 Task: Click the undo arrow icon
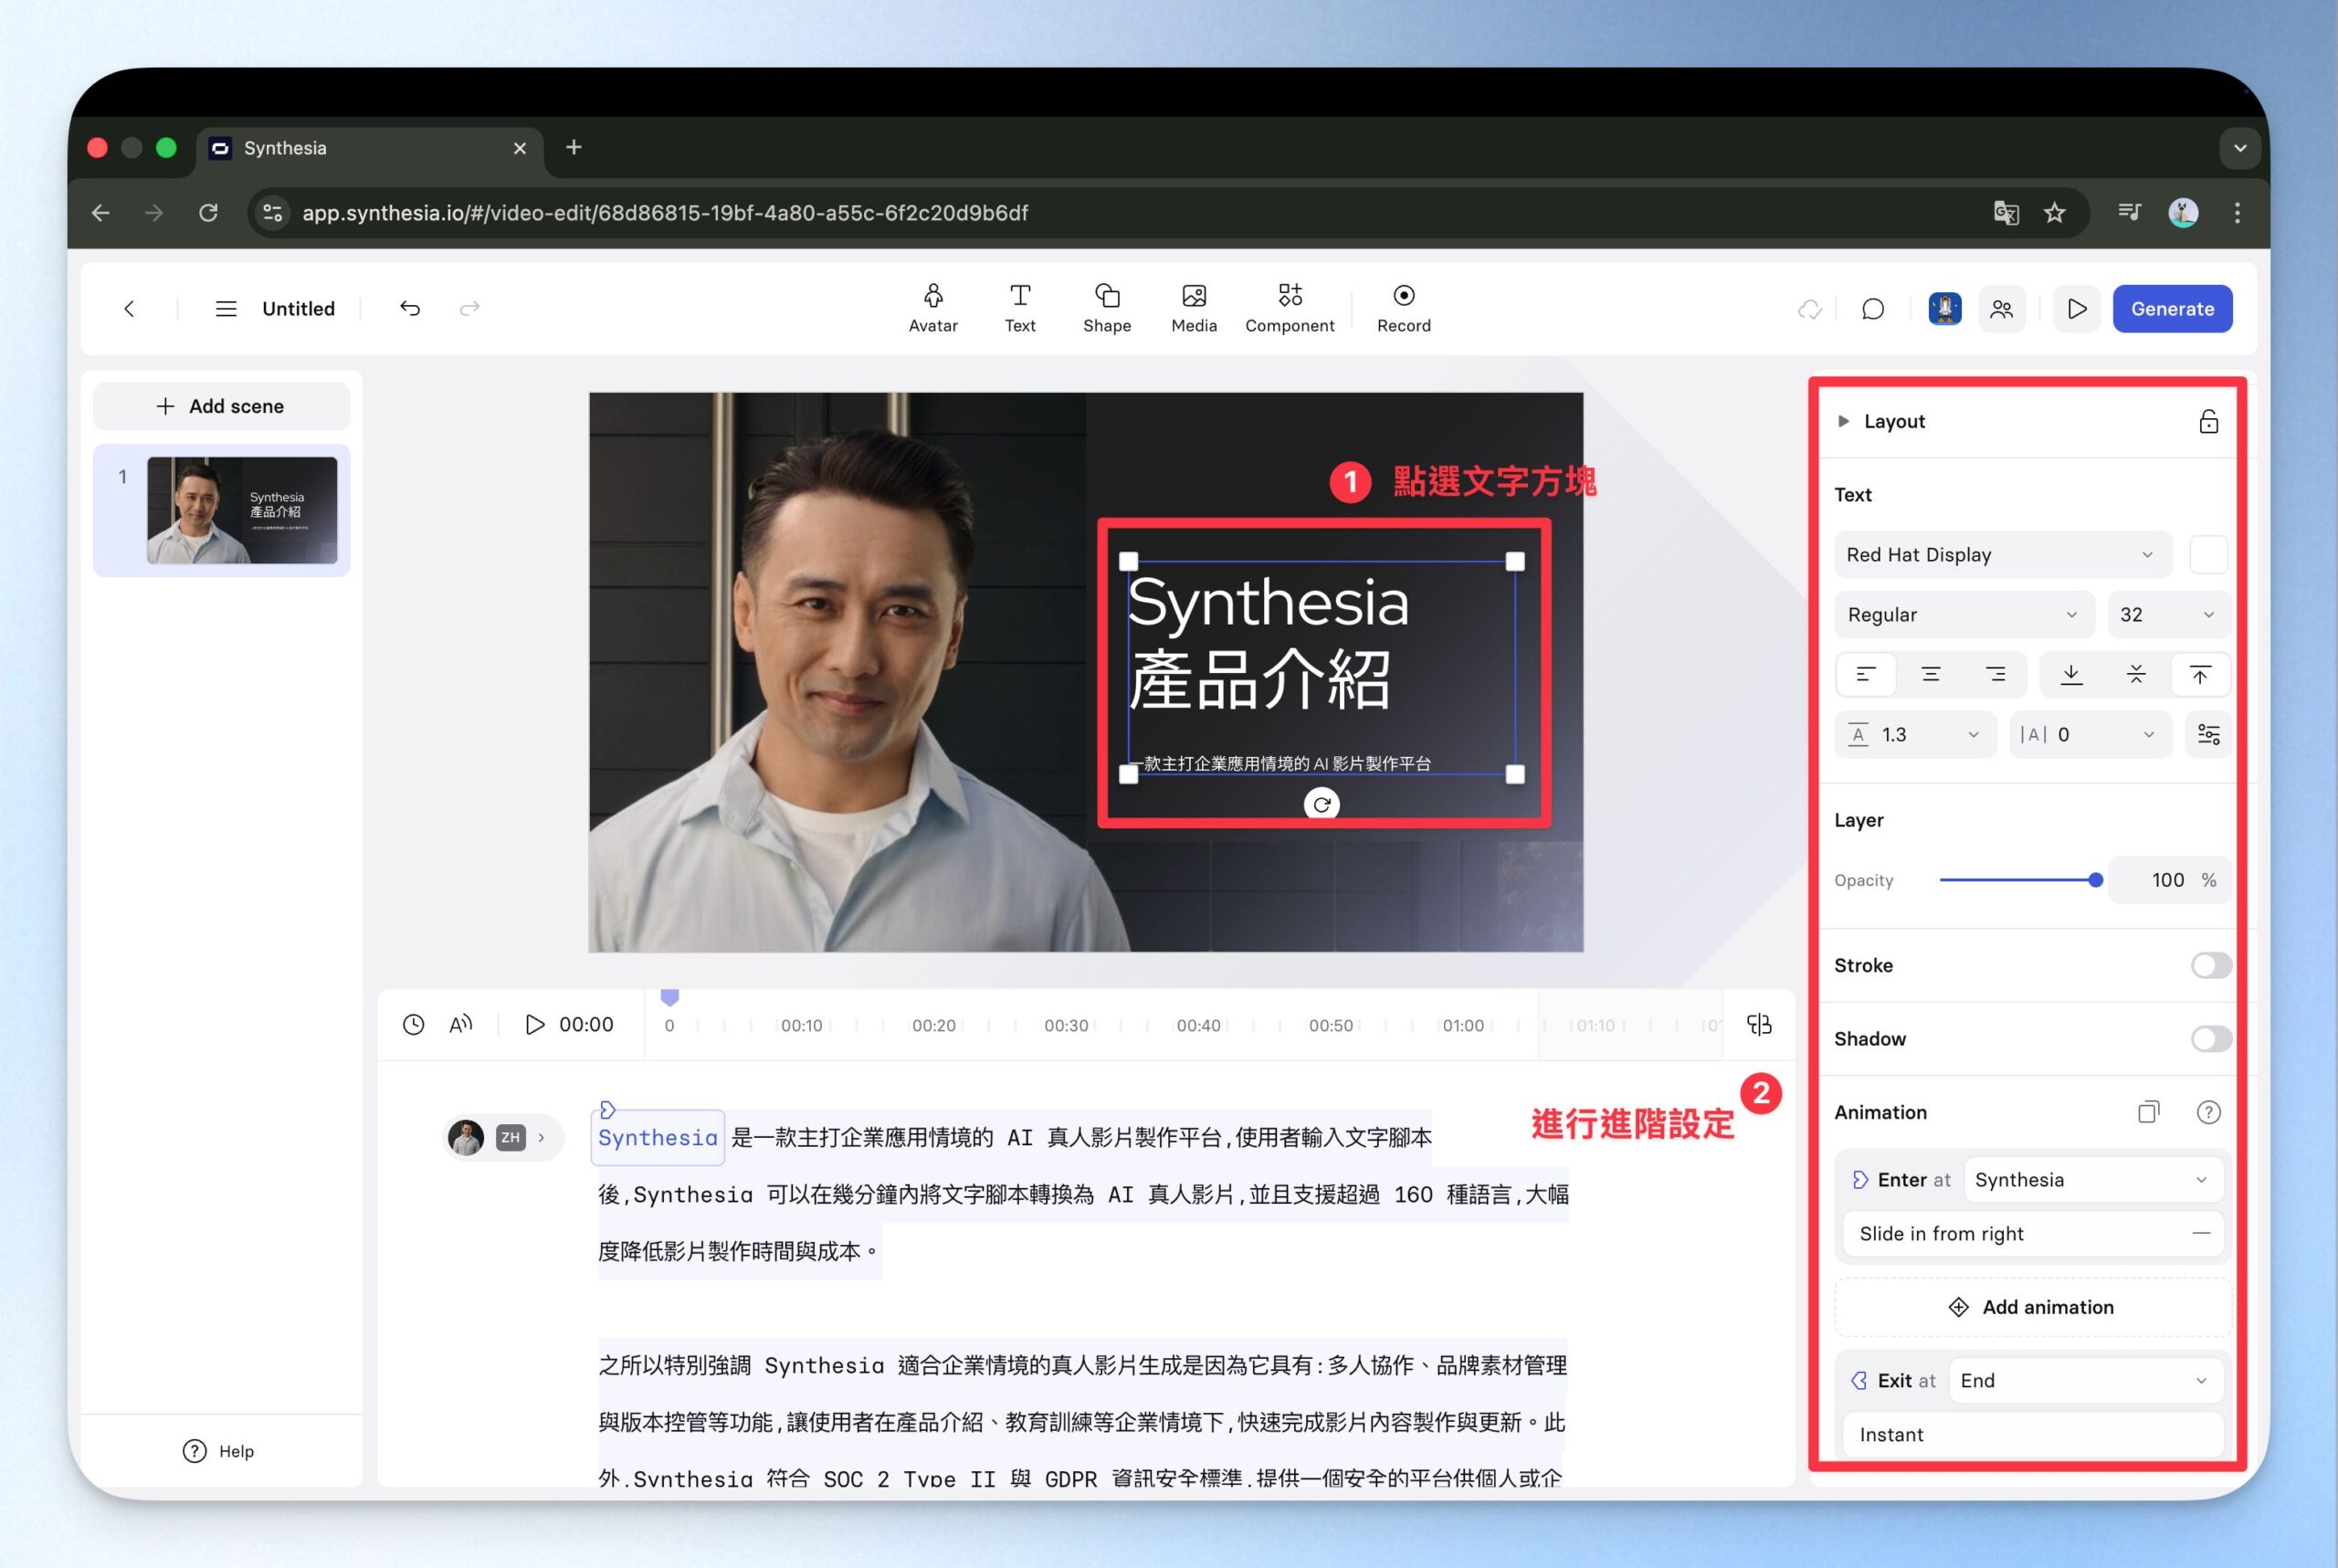410,308
